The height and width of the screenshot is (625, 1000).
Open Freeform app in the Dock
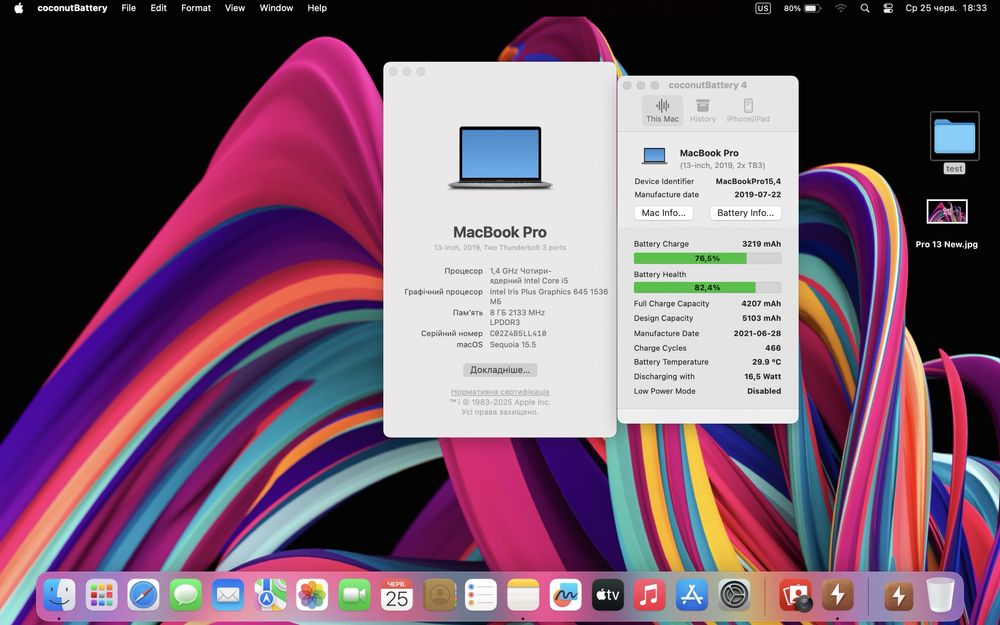(565, 596)
